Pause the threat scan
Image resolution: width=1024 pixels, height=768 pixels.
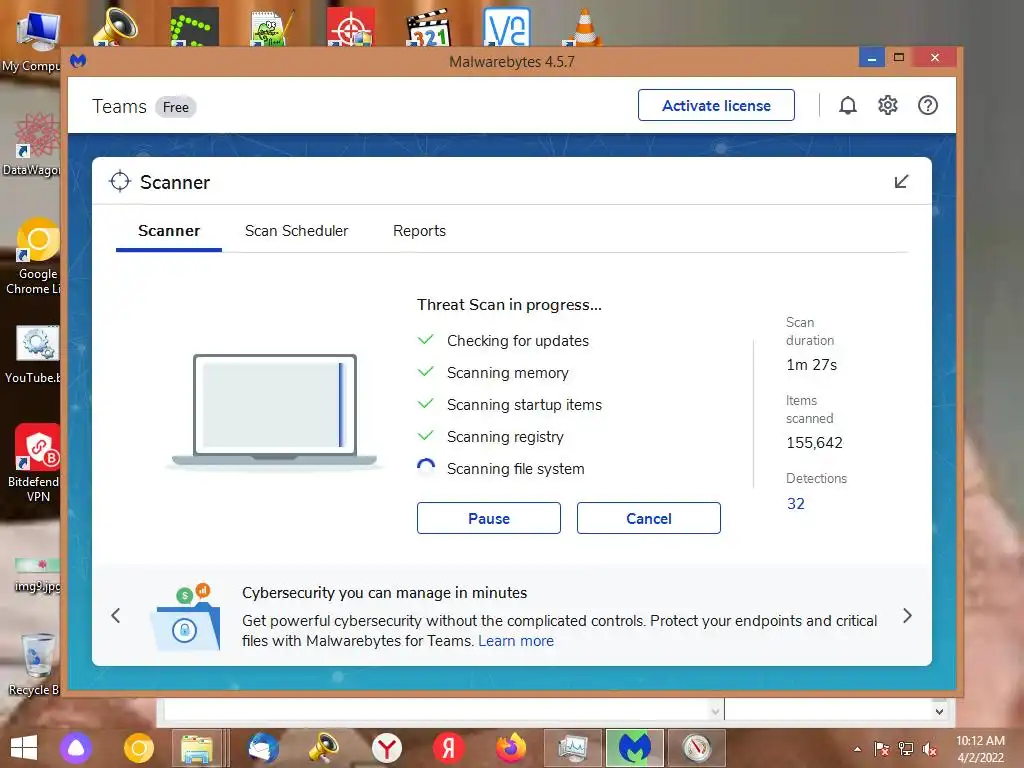point(488,518)
